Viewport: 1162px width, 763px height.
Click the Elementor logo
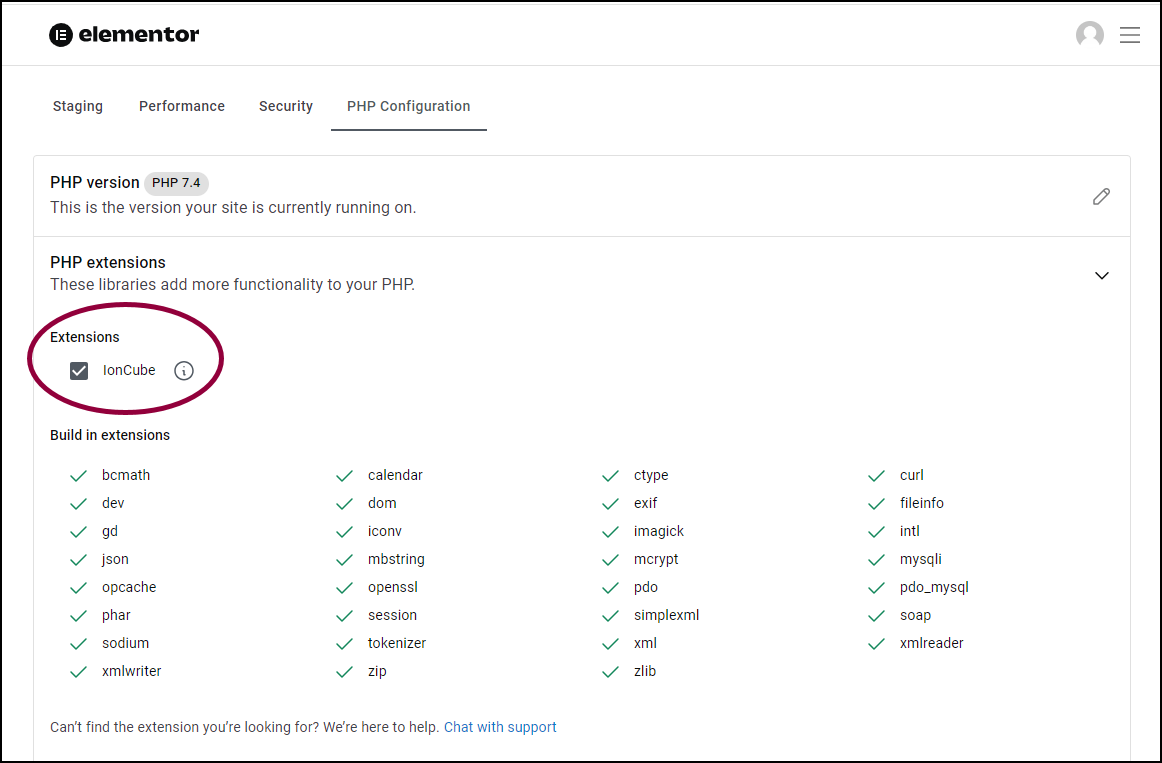124,34
